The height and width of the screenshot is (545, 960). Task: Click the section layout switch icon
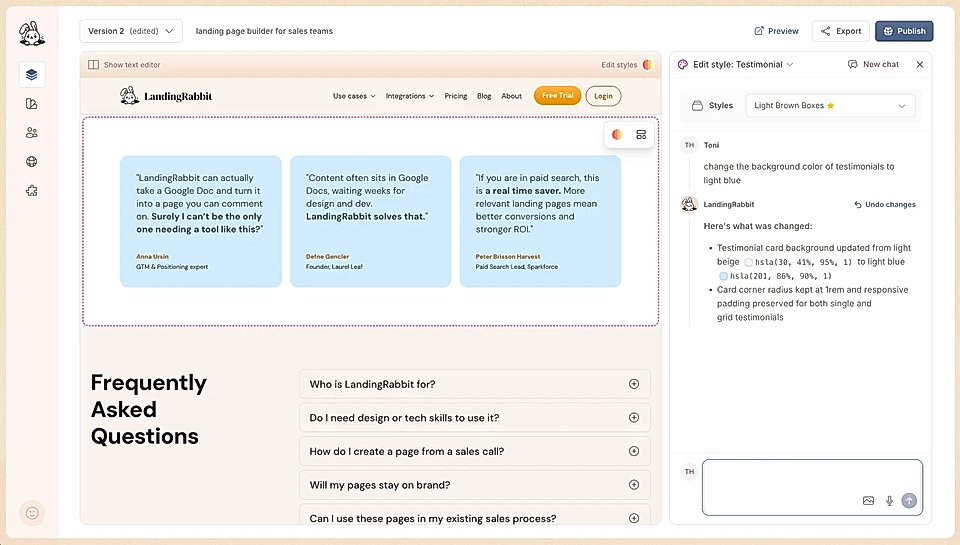pos(641,135)
